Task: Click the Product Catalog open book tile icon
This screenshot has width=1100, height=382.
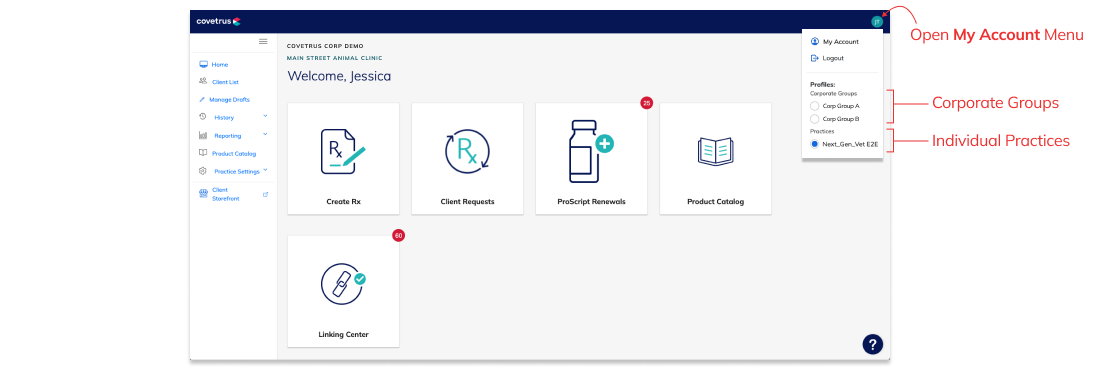Action: coord(715,151)
